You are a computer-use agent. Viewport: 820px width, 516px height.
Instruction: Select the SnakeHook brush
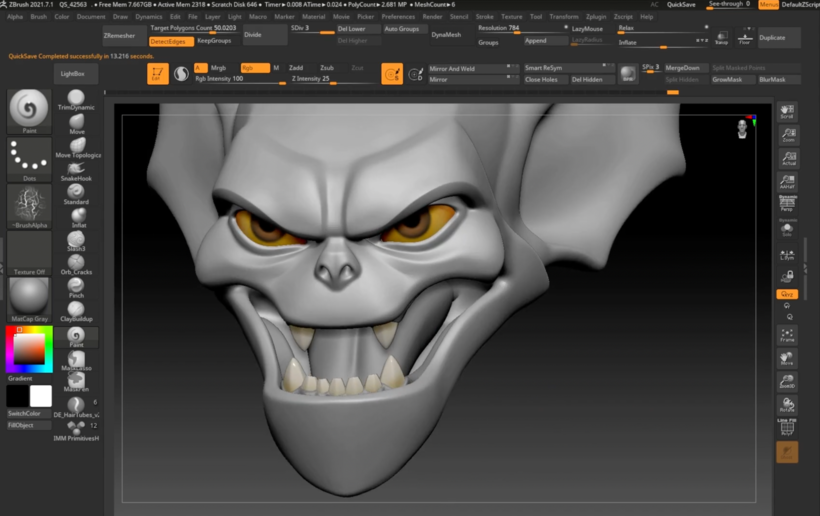(x=76, y=171)
